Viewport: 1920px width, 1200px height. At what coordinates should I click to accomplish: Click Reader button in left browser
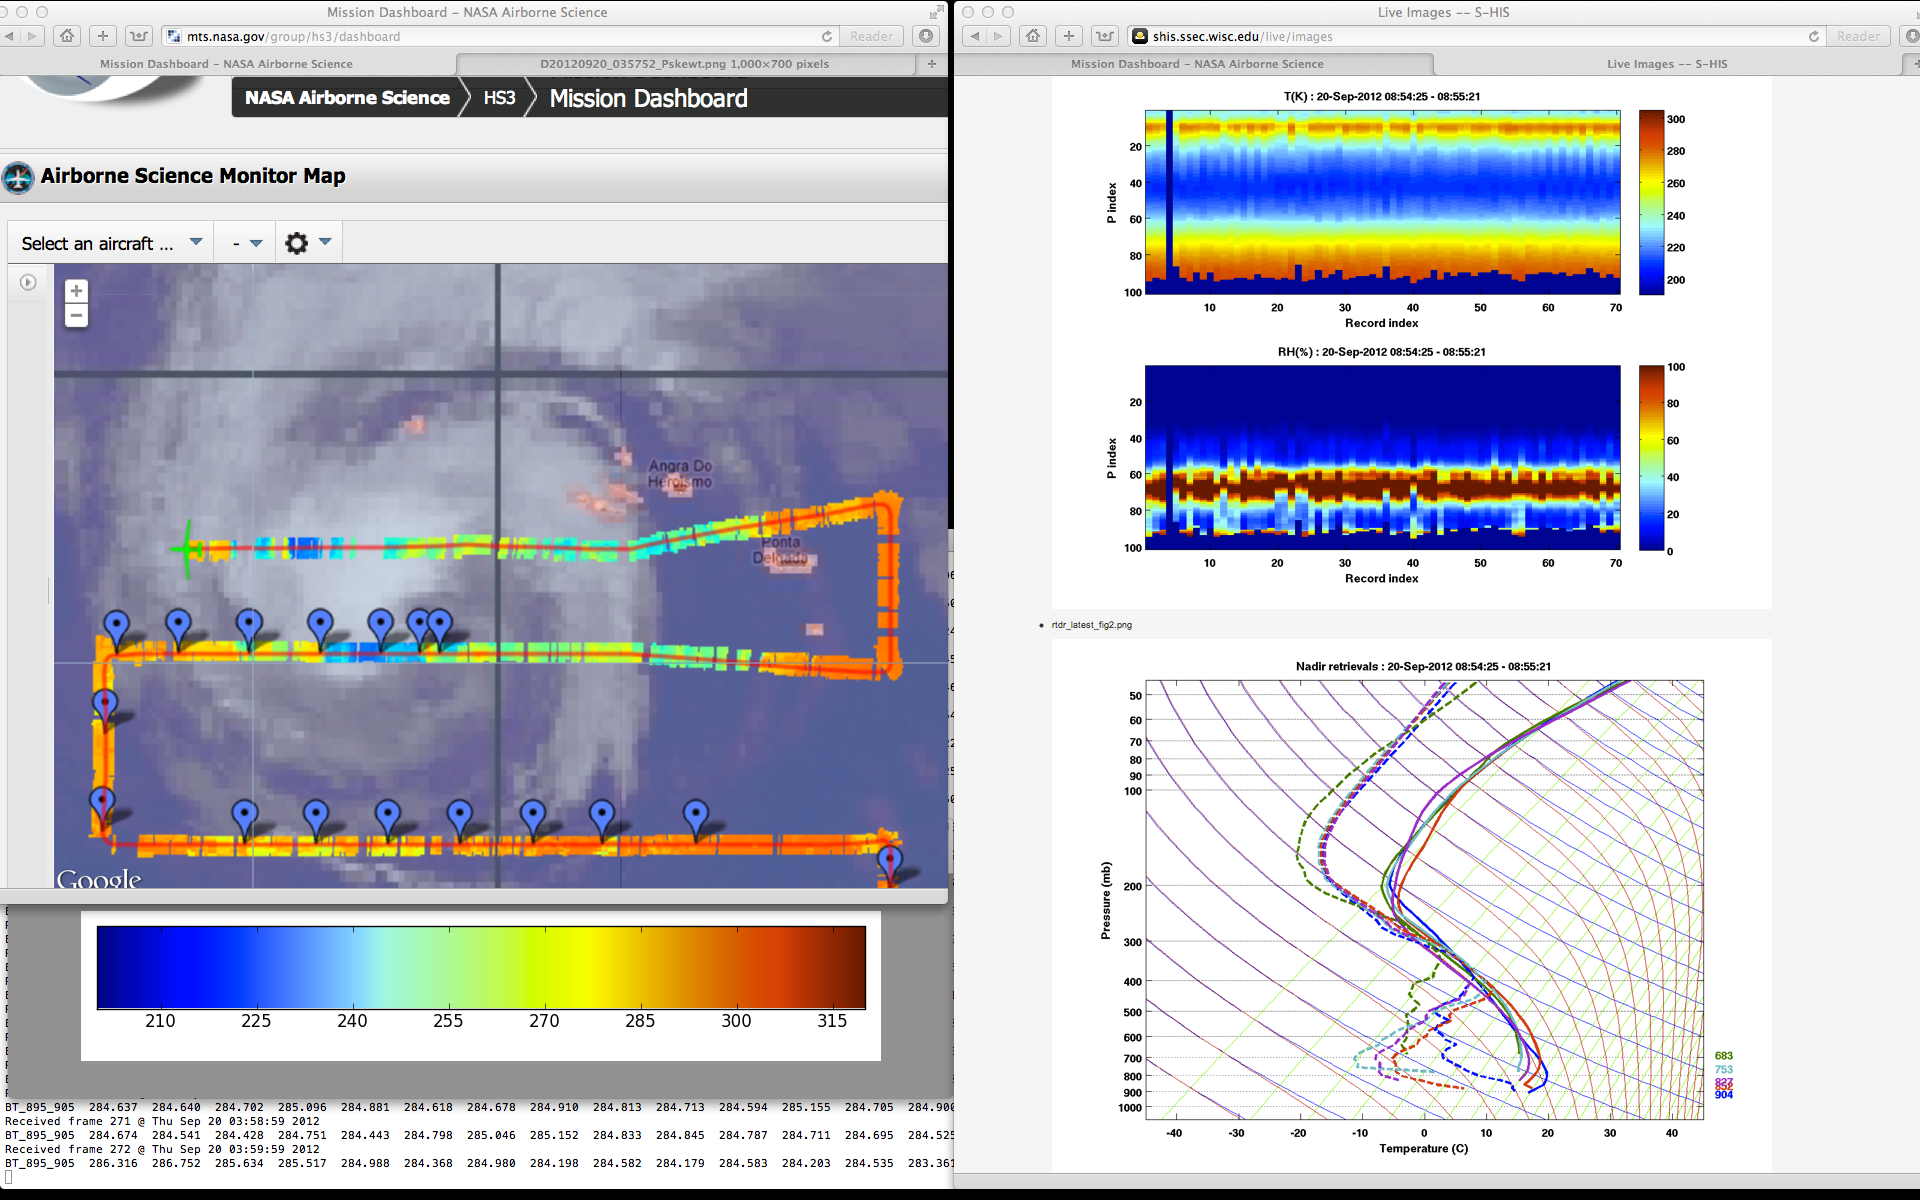[x=871, y=36]
